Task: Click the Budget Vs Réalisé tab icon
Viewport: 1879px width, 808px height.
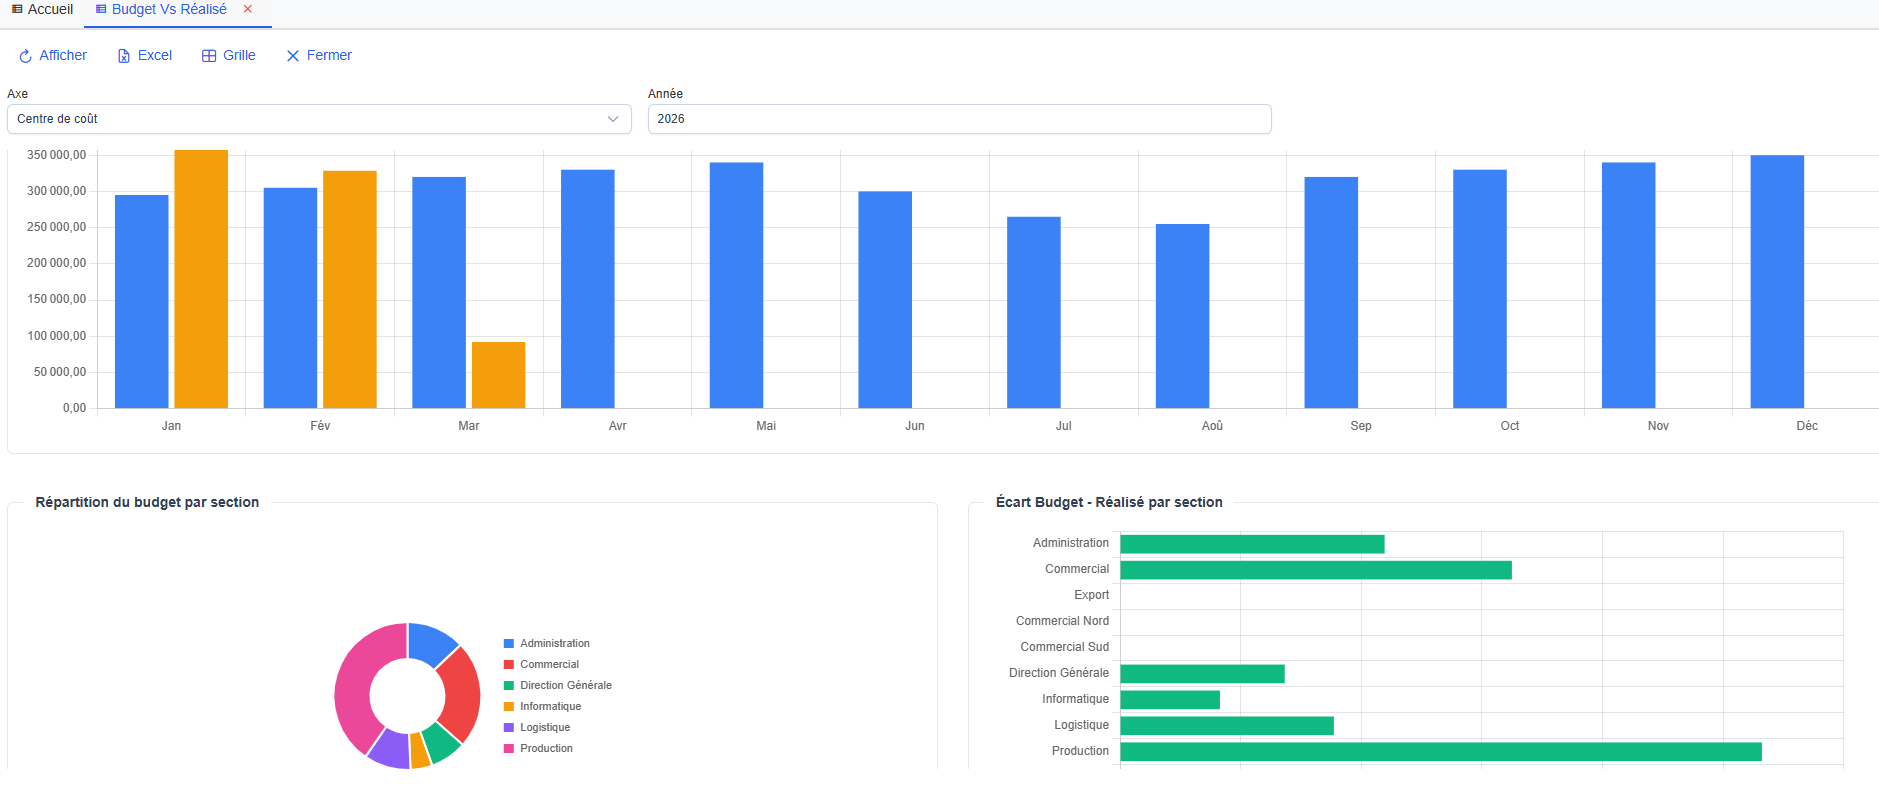Action: (x=101, y=9)
